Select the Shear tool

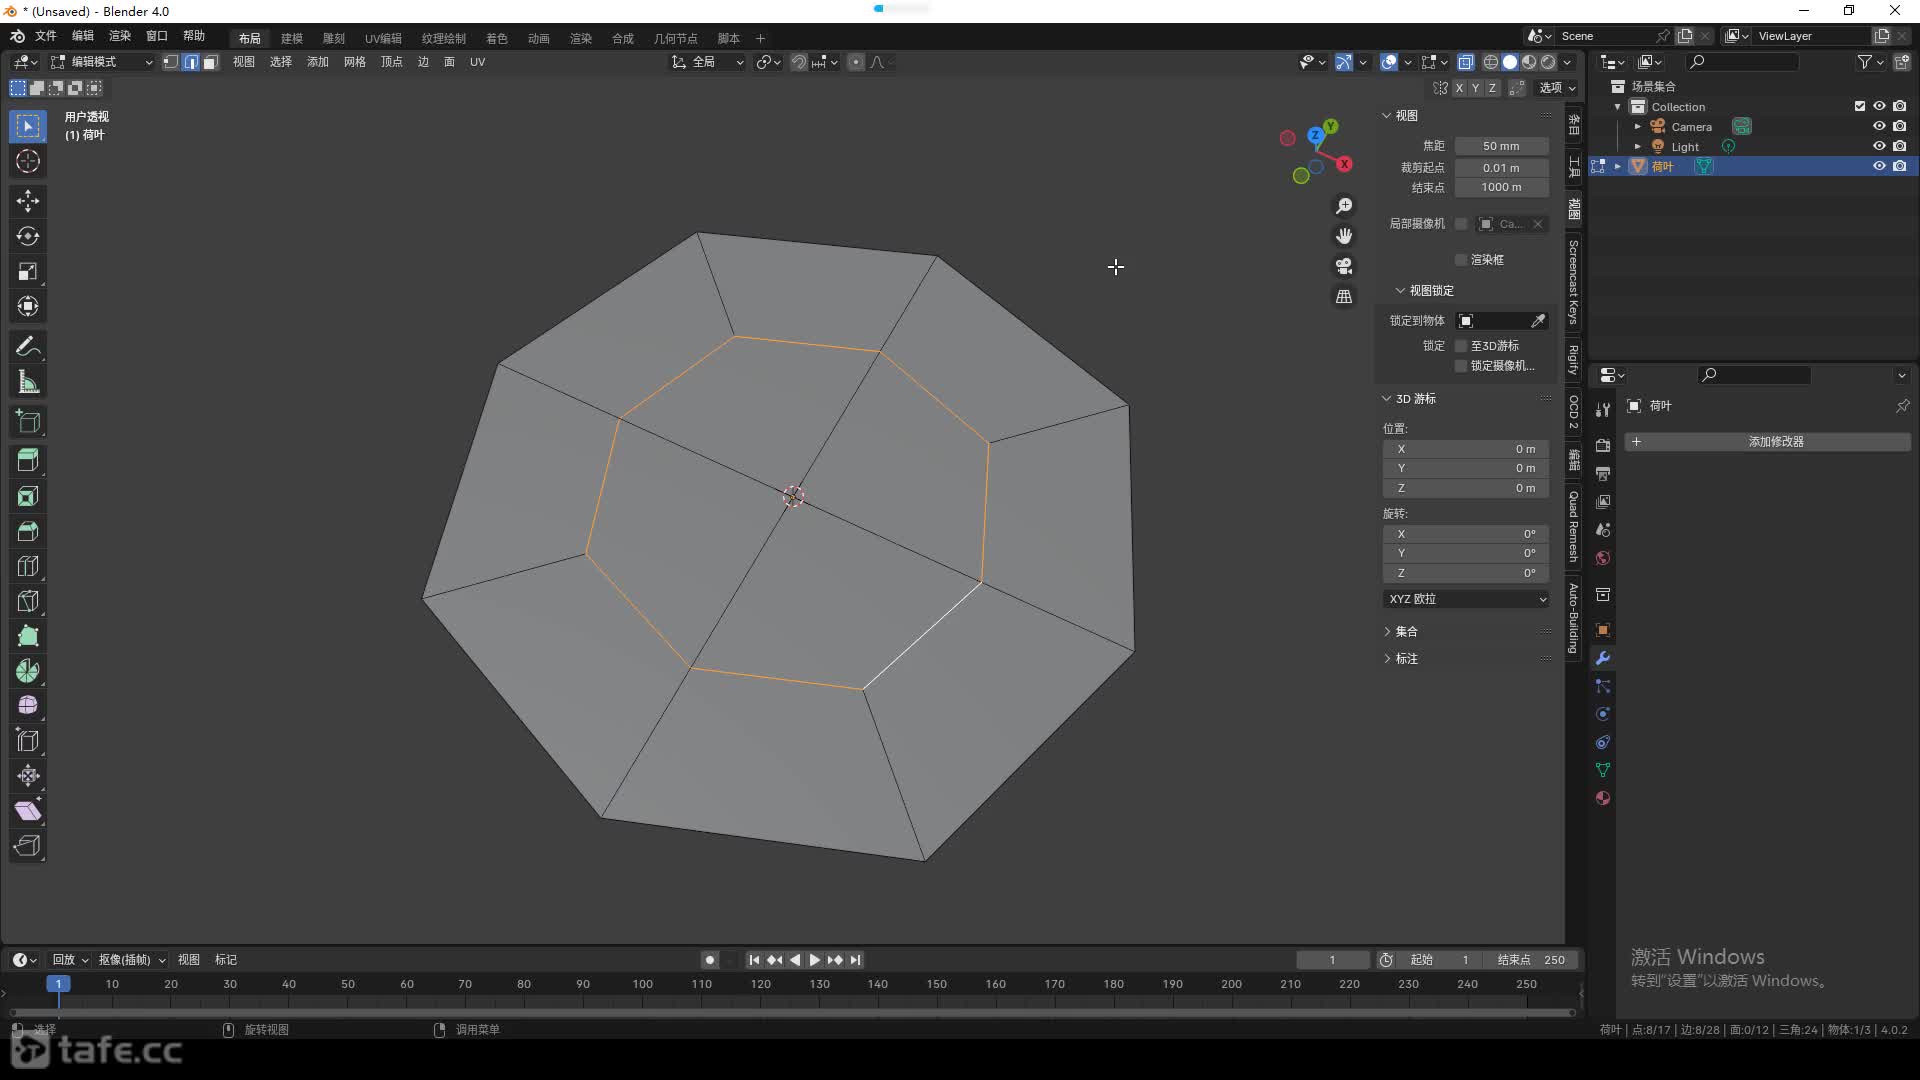tap(28, 811)
